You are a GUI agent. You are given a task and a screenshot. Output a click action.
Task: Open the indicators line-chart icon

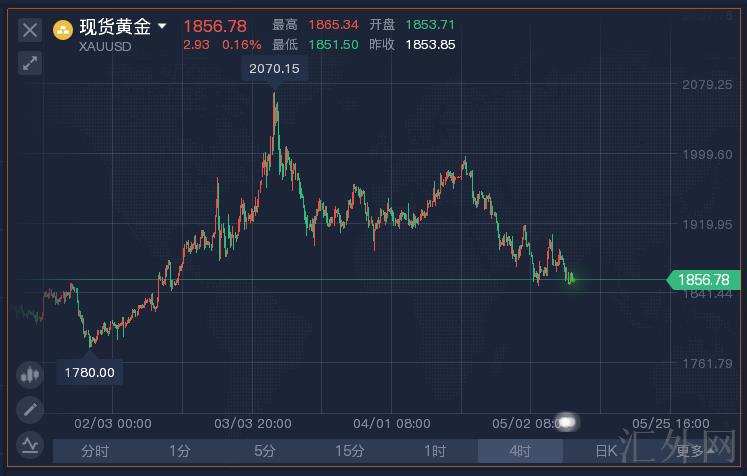(30, 442)
